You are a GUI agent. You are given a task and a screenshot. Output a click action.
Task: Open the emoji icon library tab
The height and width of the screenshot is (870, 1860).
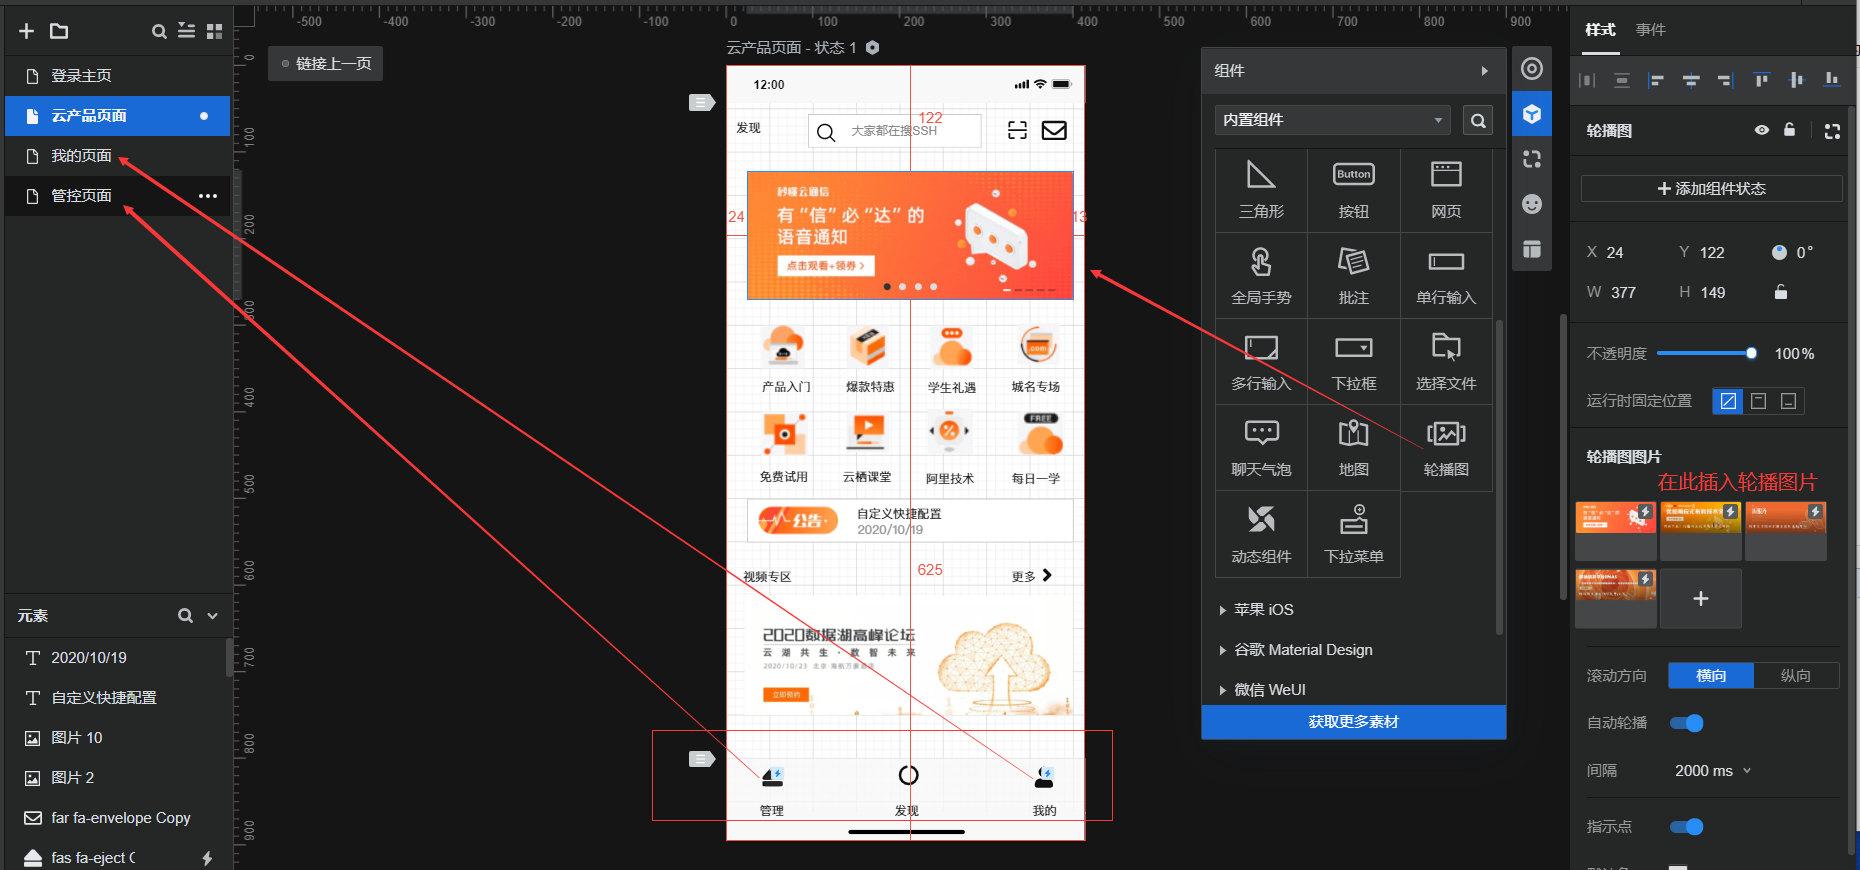coord(1532,204)
